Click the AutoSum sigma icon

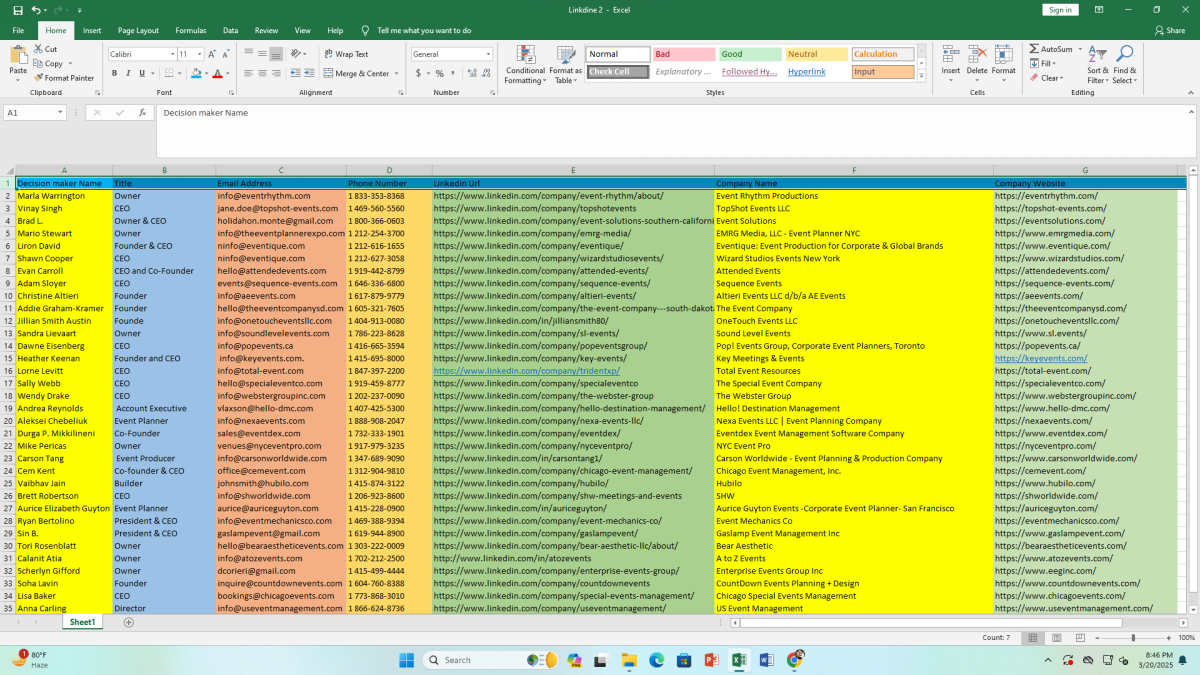1034,49
